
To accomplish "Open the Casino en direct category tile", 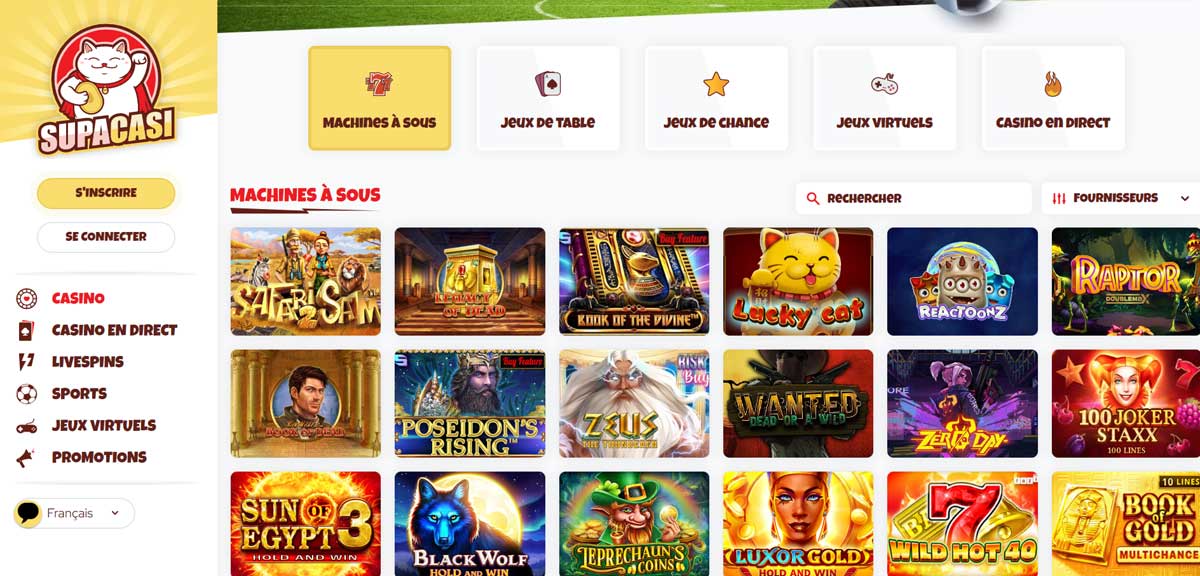I will click(x=1053, y=98).
